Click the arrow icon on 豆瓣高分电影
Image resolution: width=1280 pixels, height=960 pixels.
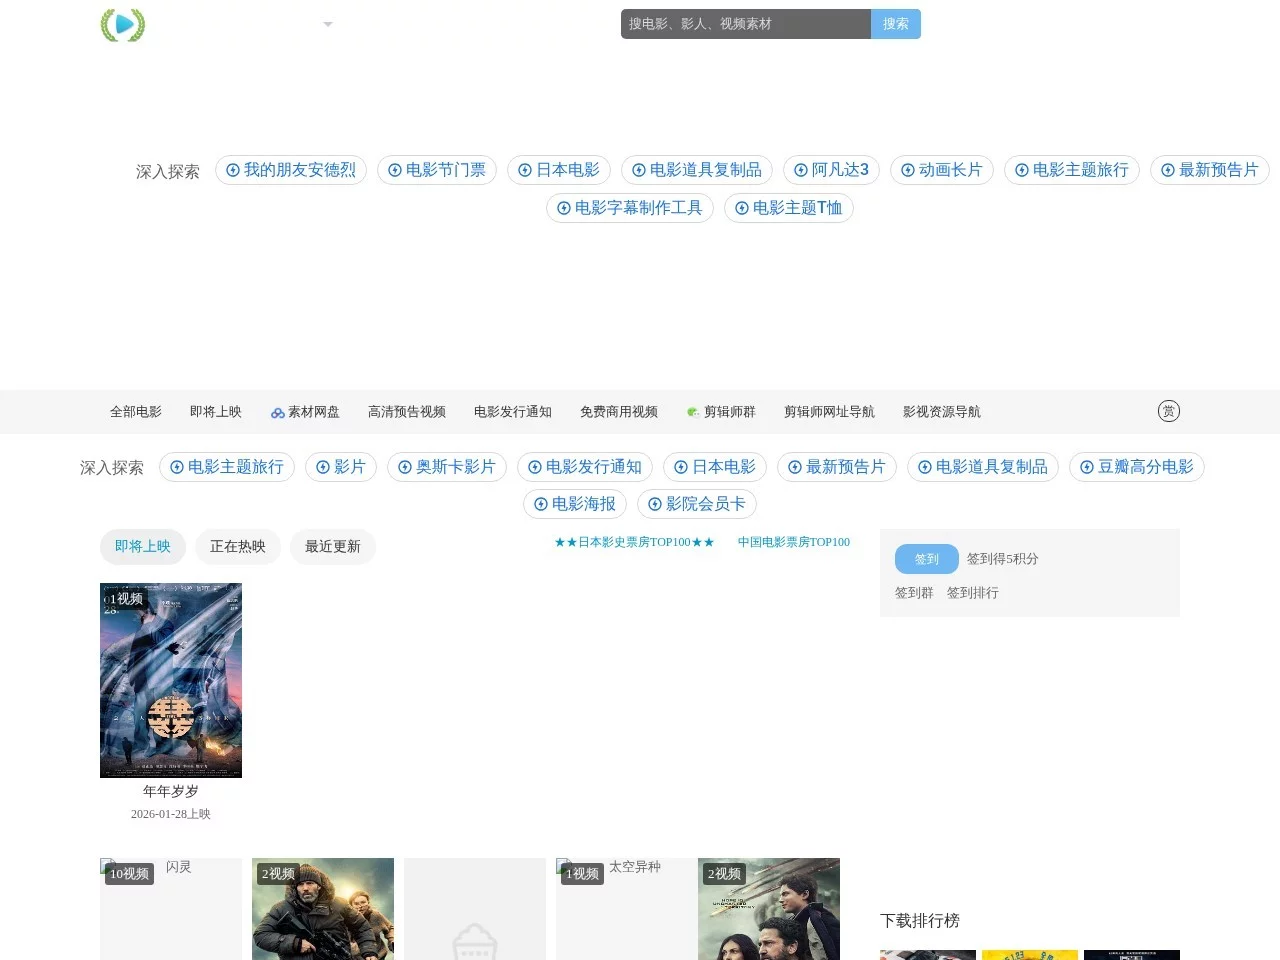1087,467
